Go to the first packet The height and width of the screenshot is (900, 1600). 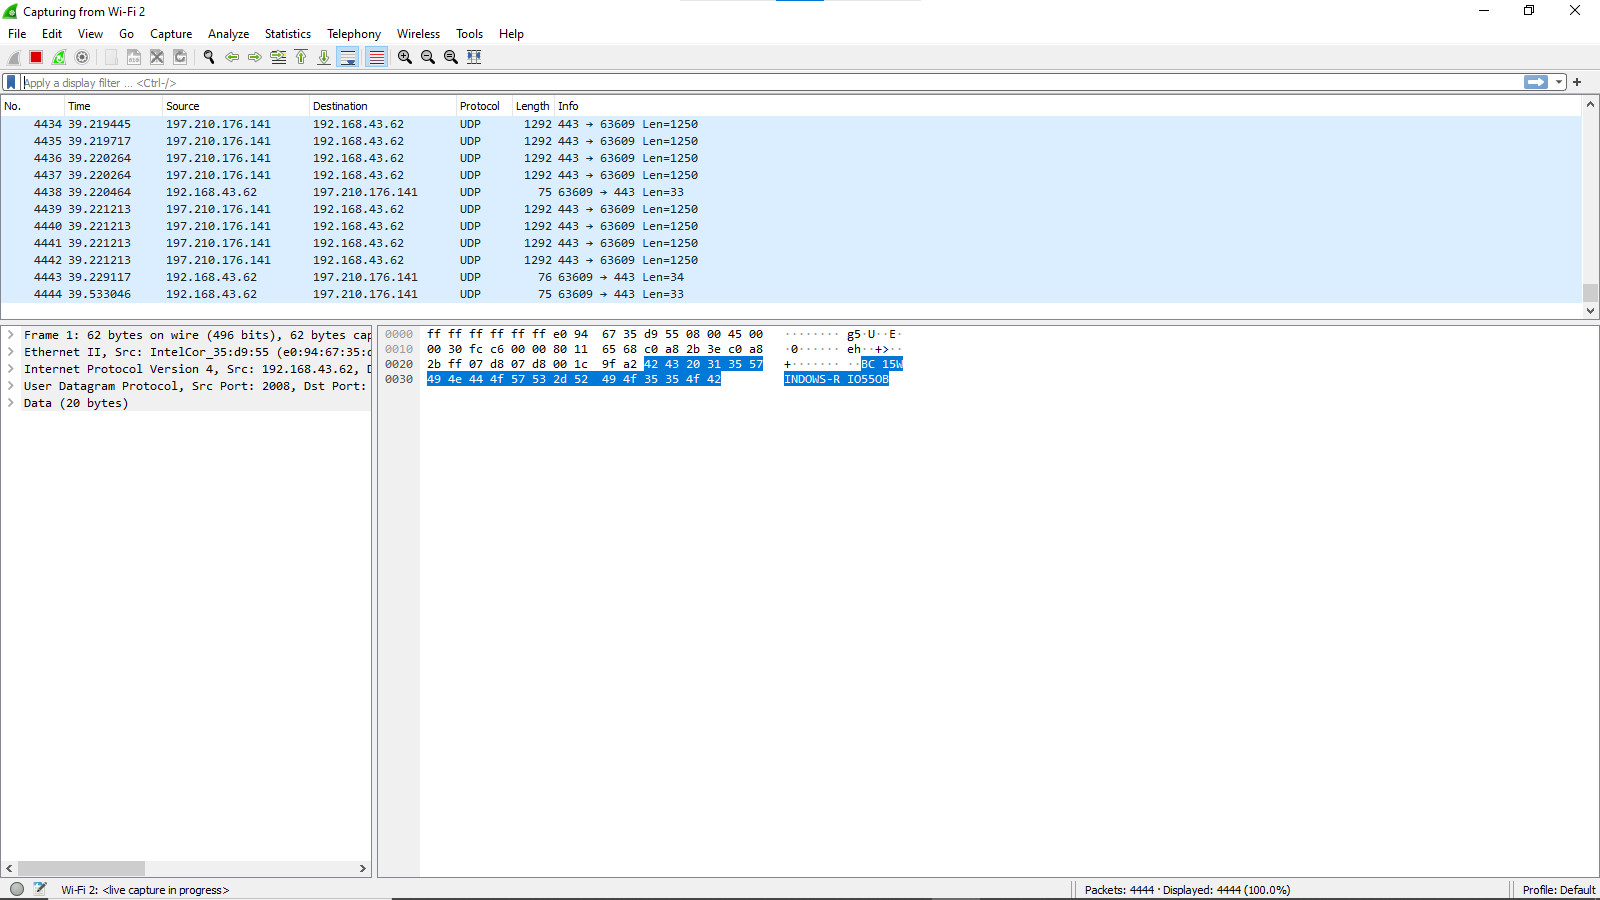[301, 57]
